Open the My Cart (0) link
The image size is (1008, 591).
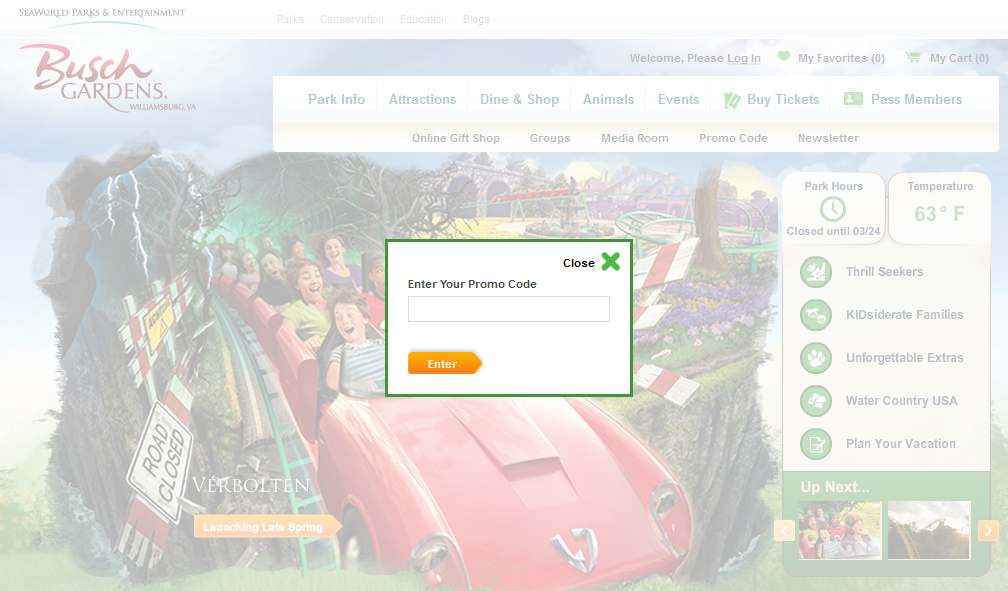[x=959, y=58]
